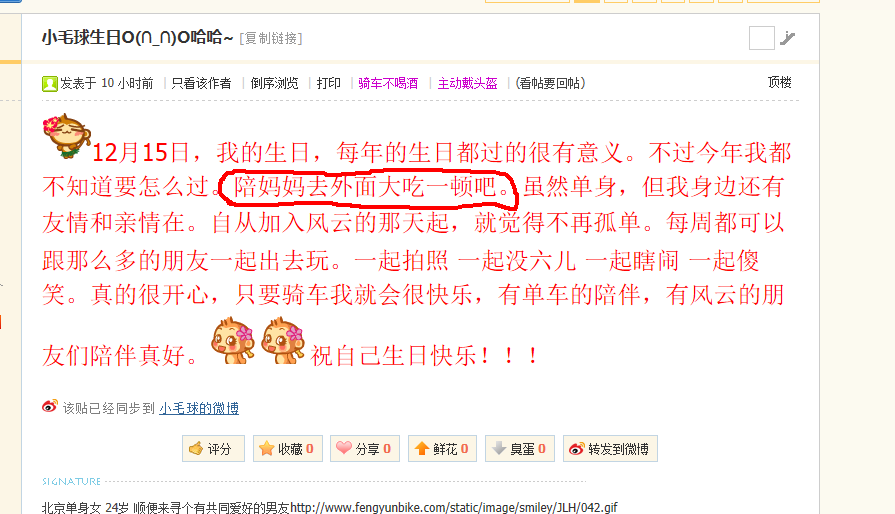Filter posts with 只看该作者

click(201, 83)
